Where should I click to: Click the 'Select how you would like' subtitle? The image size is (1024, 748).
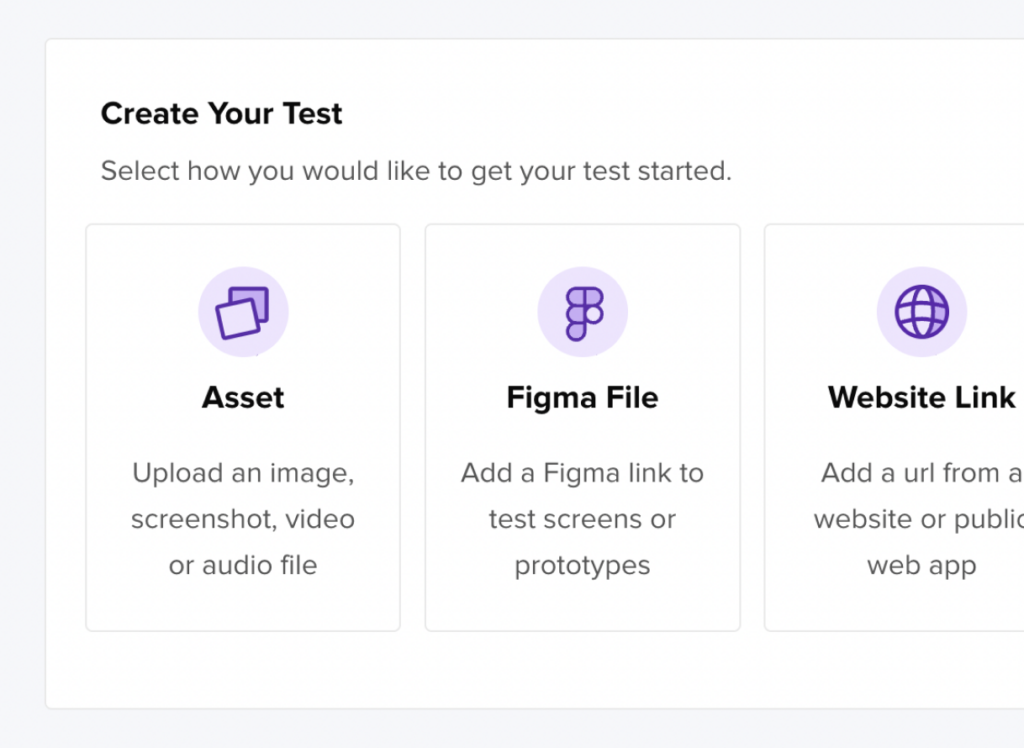[416, 171]
